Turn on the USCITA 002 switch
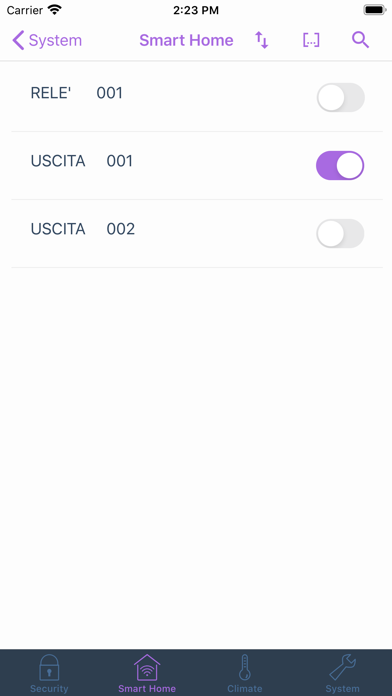392x696 pixels. click(x=340, y=233)
